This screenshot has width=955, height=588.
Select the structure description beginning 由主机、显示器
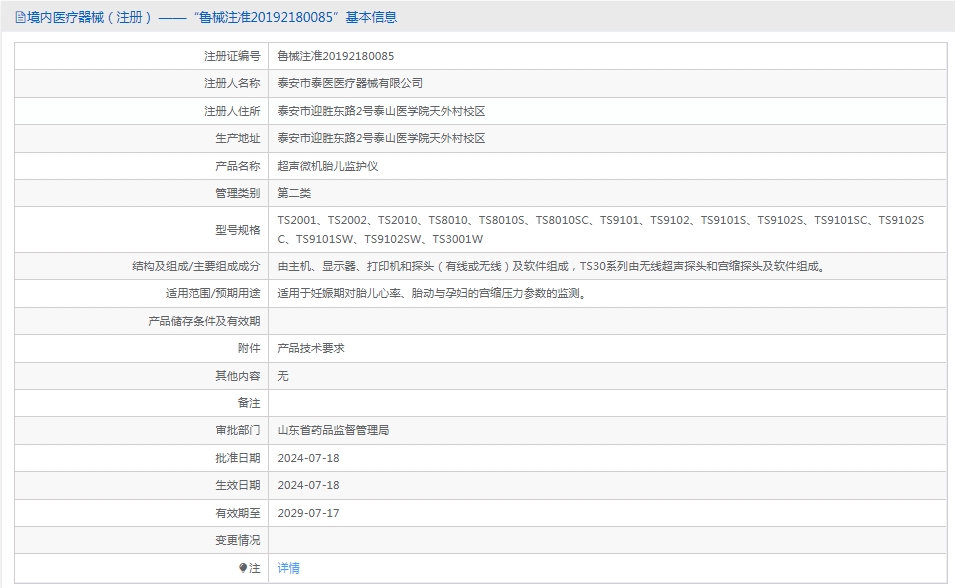point(553,266)
